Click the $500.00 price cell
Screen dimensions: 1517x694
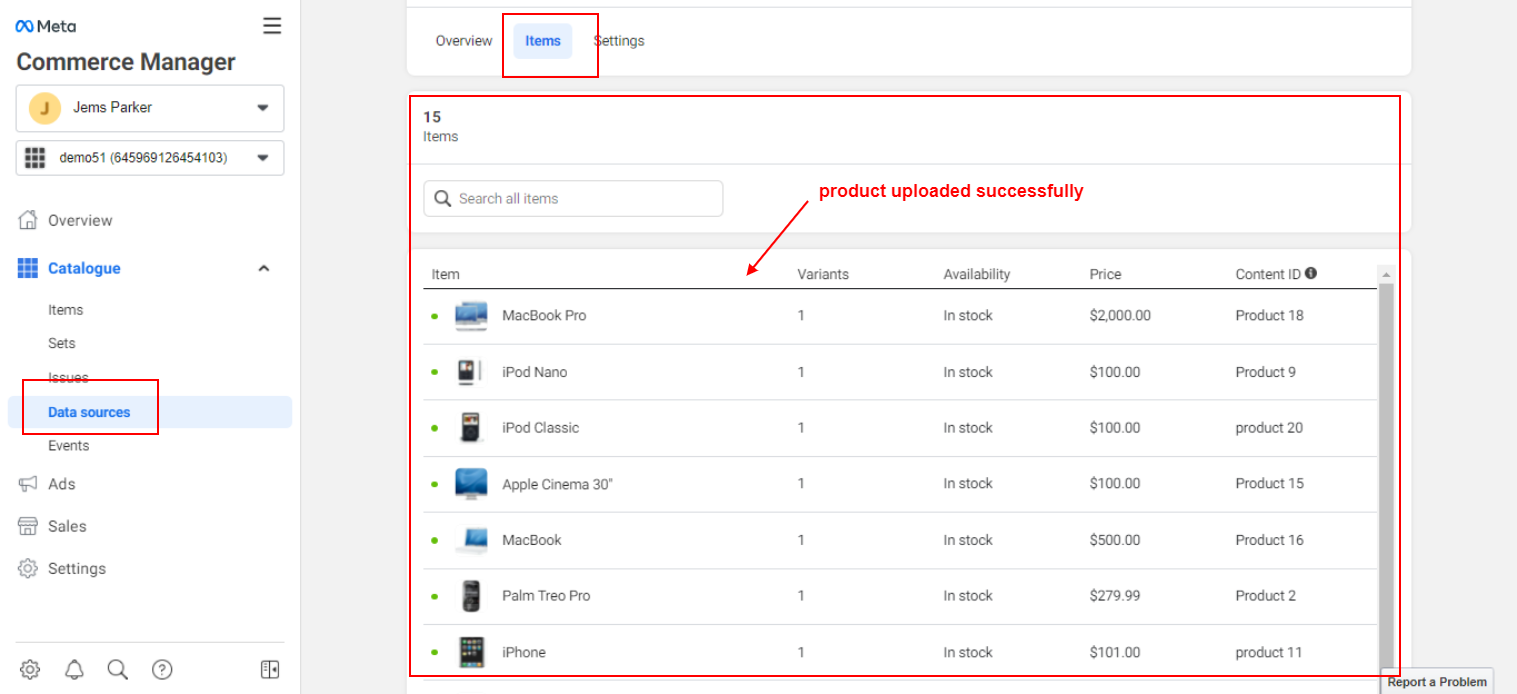pos(1115,540)
